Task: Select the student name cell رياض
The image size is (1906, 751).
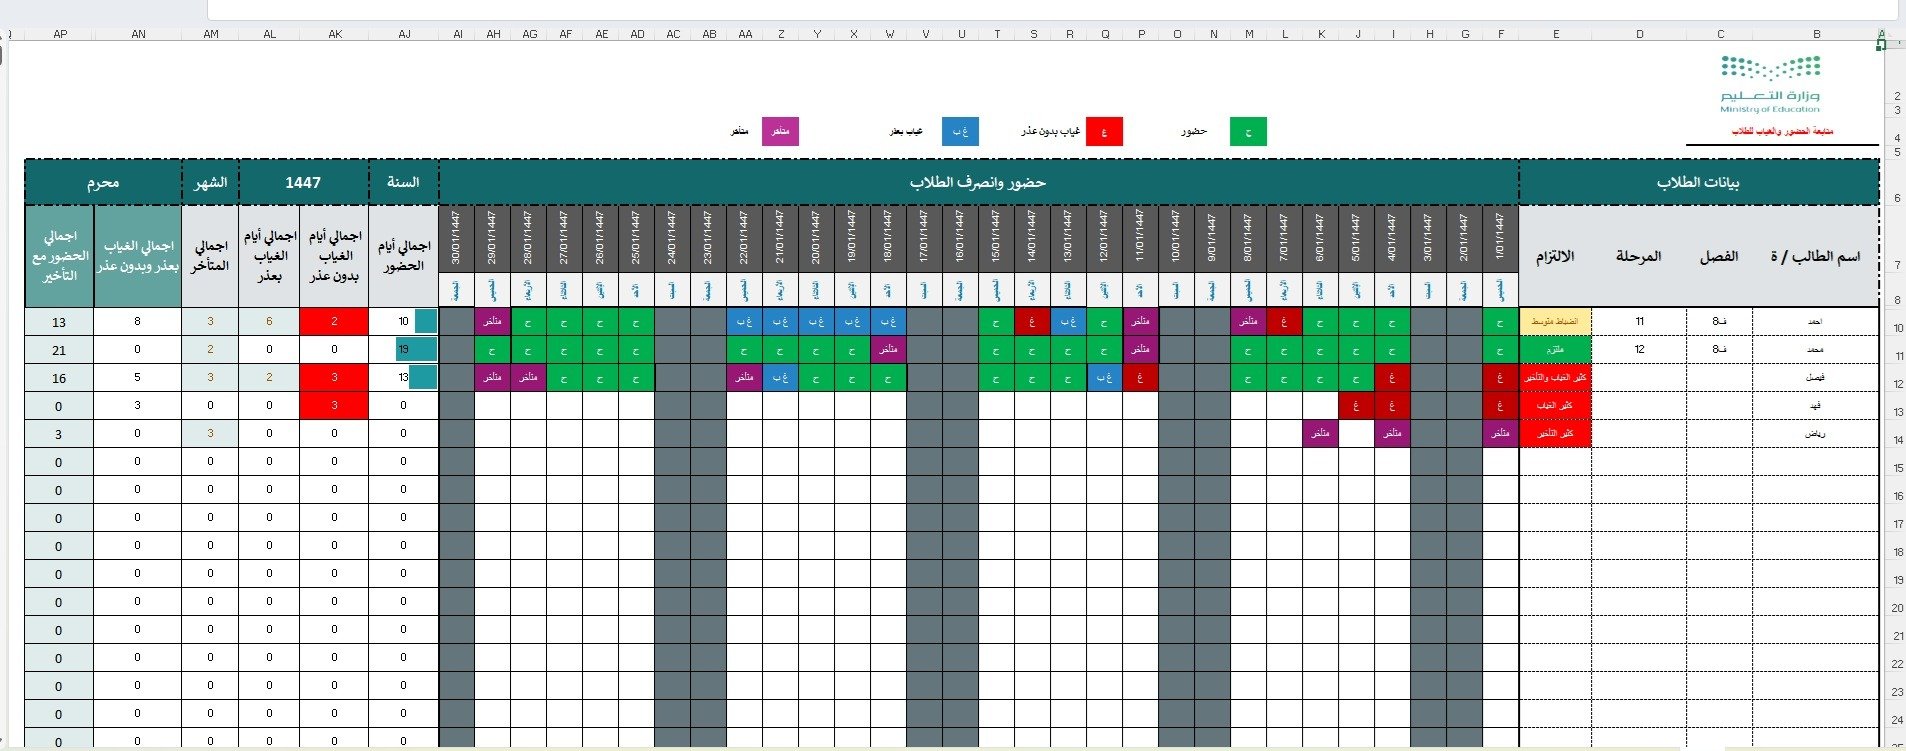Action: click(x=1815, y=434)
